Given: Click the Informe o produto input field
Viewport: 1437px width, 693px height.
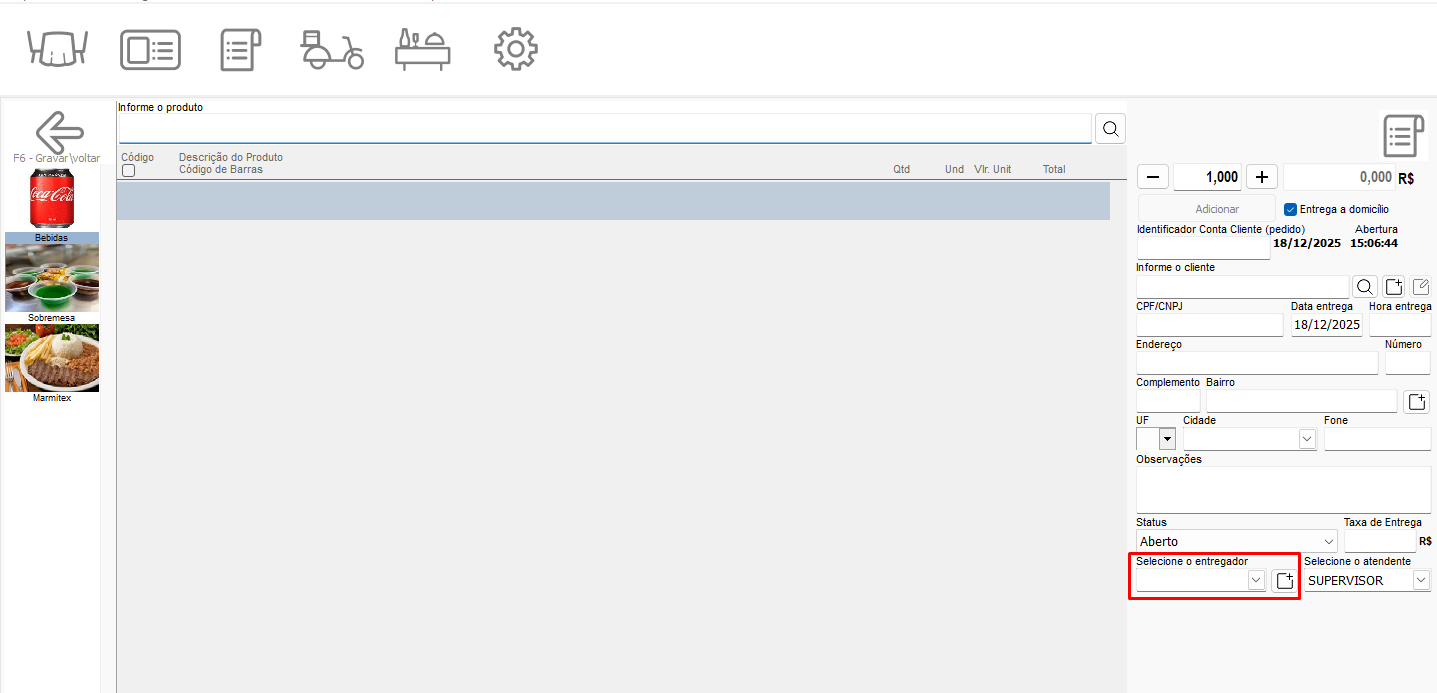Looking at the screenshot, I should tap(605, 128).
